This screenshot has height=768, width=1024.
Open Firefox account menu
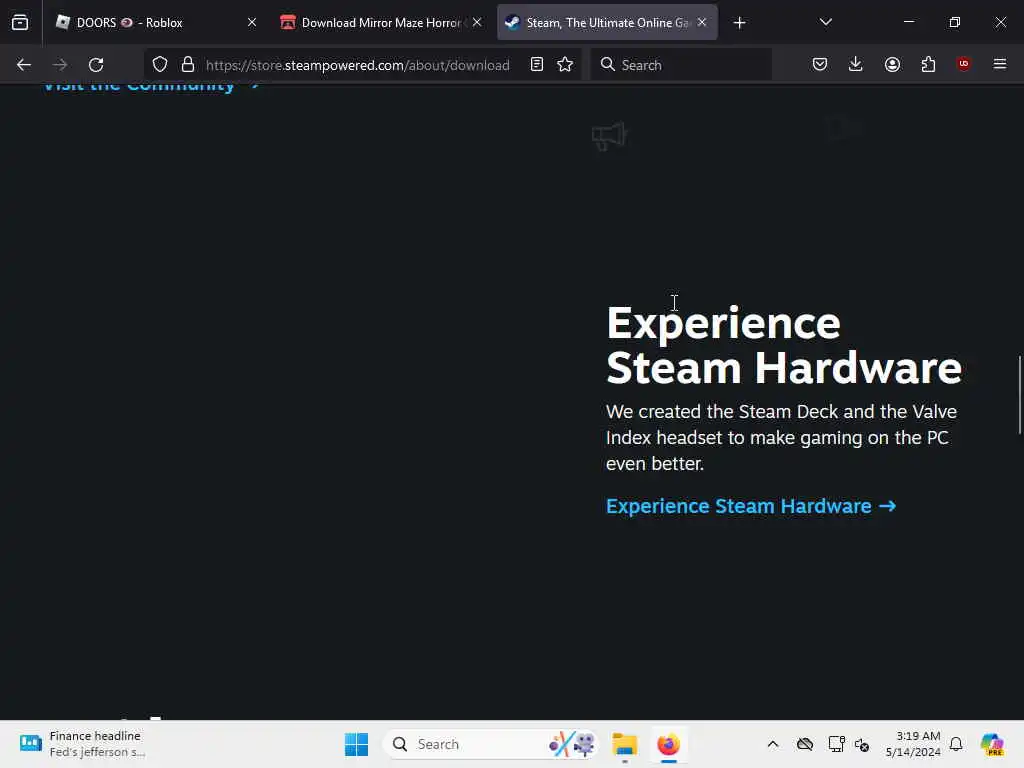tap(892, 65)
